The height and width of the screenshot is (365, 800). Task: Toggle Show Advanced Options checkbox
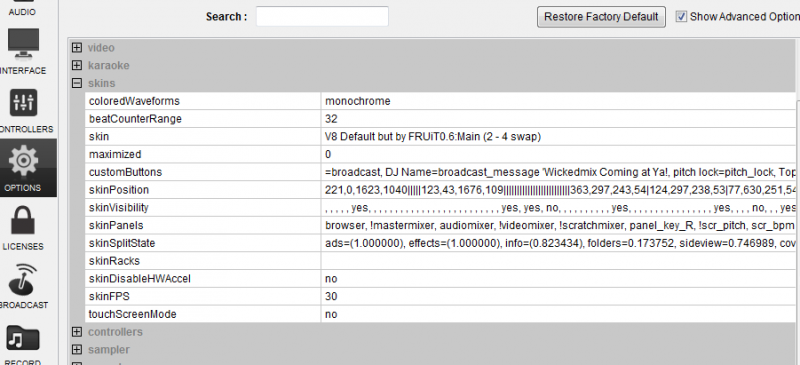pos(681,16)
